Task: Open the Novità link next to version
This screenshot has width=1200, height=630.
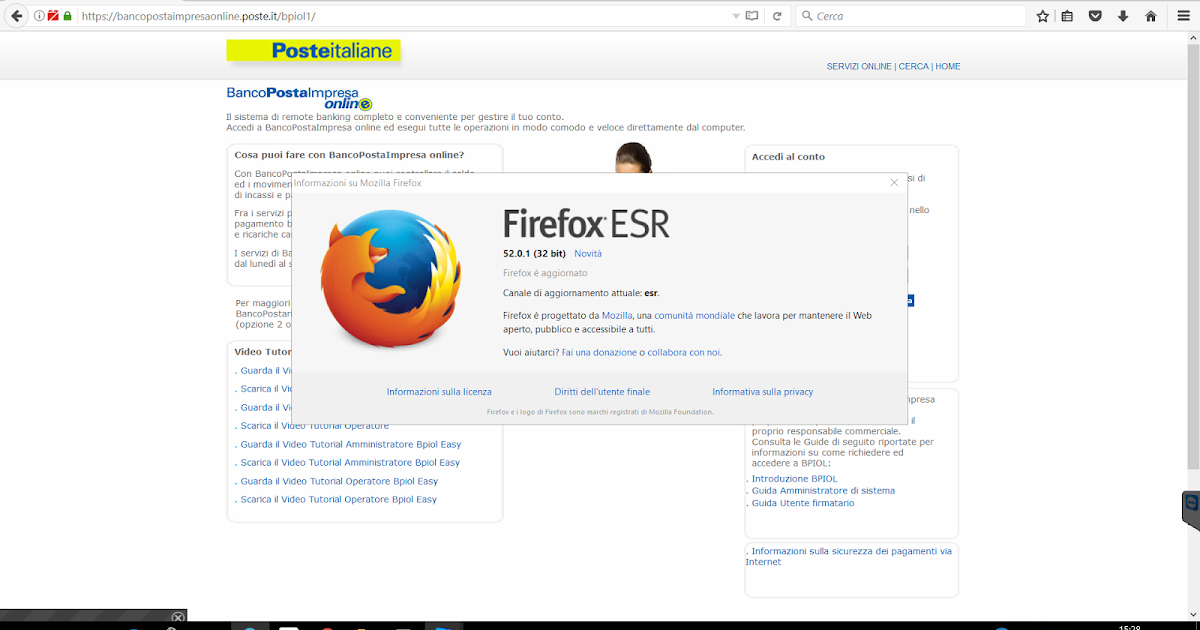Action: click(x=588, y=254)
